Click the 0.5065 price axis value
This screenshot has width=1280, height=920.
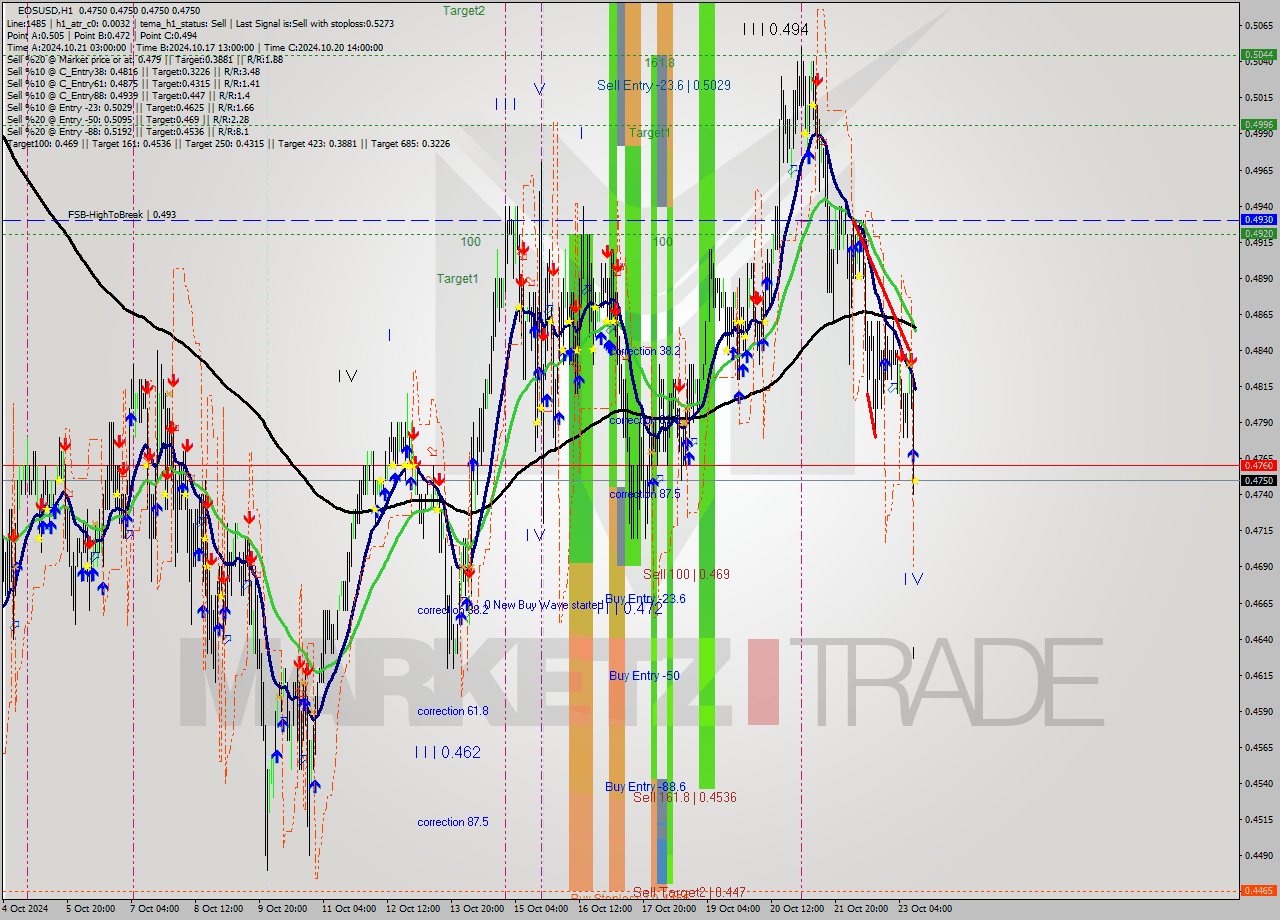tap(1257, 26)
